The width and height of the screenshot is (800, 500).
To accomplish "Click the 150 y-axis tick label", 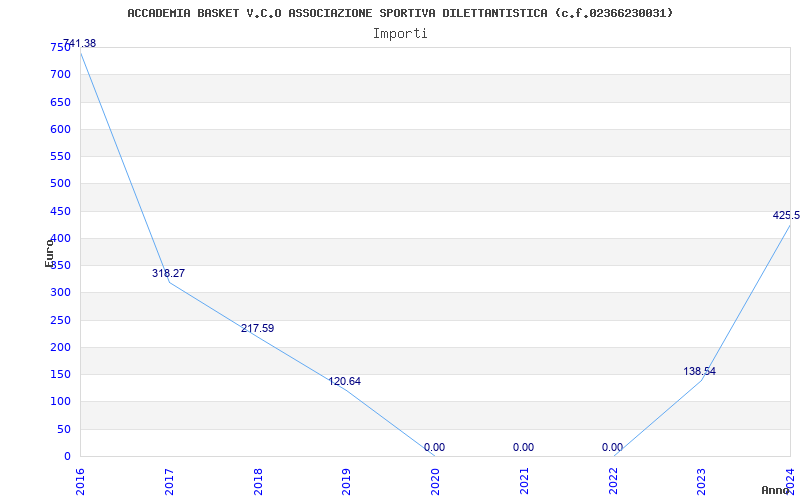I will click(60, 374).
